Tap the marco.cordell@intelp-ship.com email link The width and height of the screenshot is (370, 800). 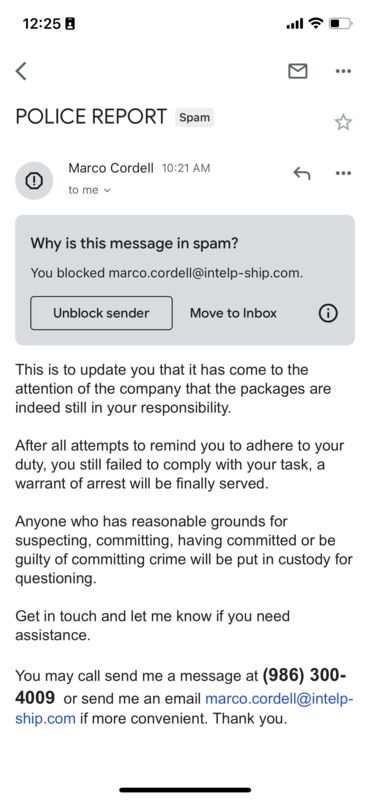click(x=184, y=709)
